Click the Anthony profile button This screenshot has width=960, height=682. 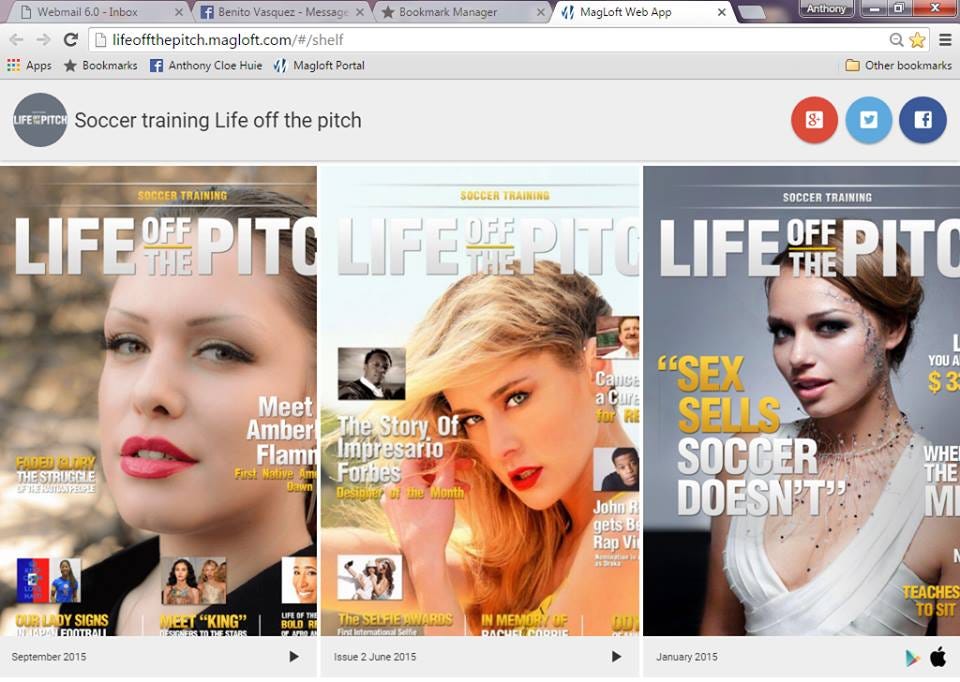pos(826,9)
